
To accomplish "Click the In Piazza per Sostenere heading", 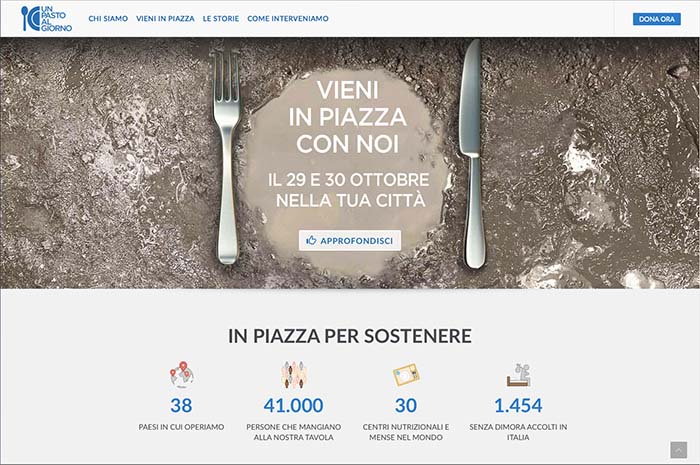I will coord(350,336).
